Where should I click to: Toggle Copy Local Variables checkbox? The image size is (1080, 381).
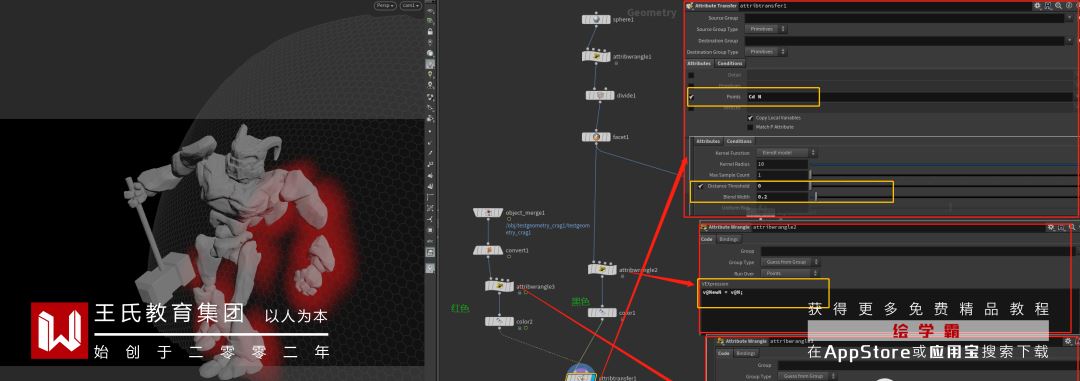click(750, 118)
